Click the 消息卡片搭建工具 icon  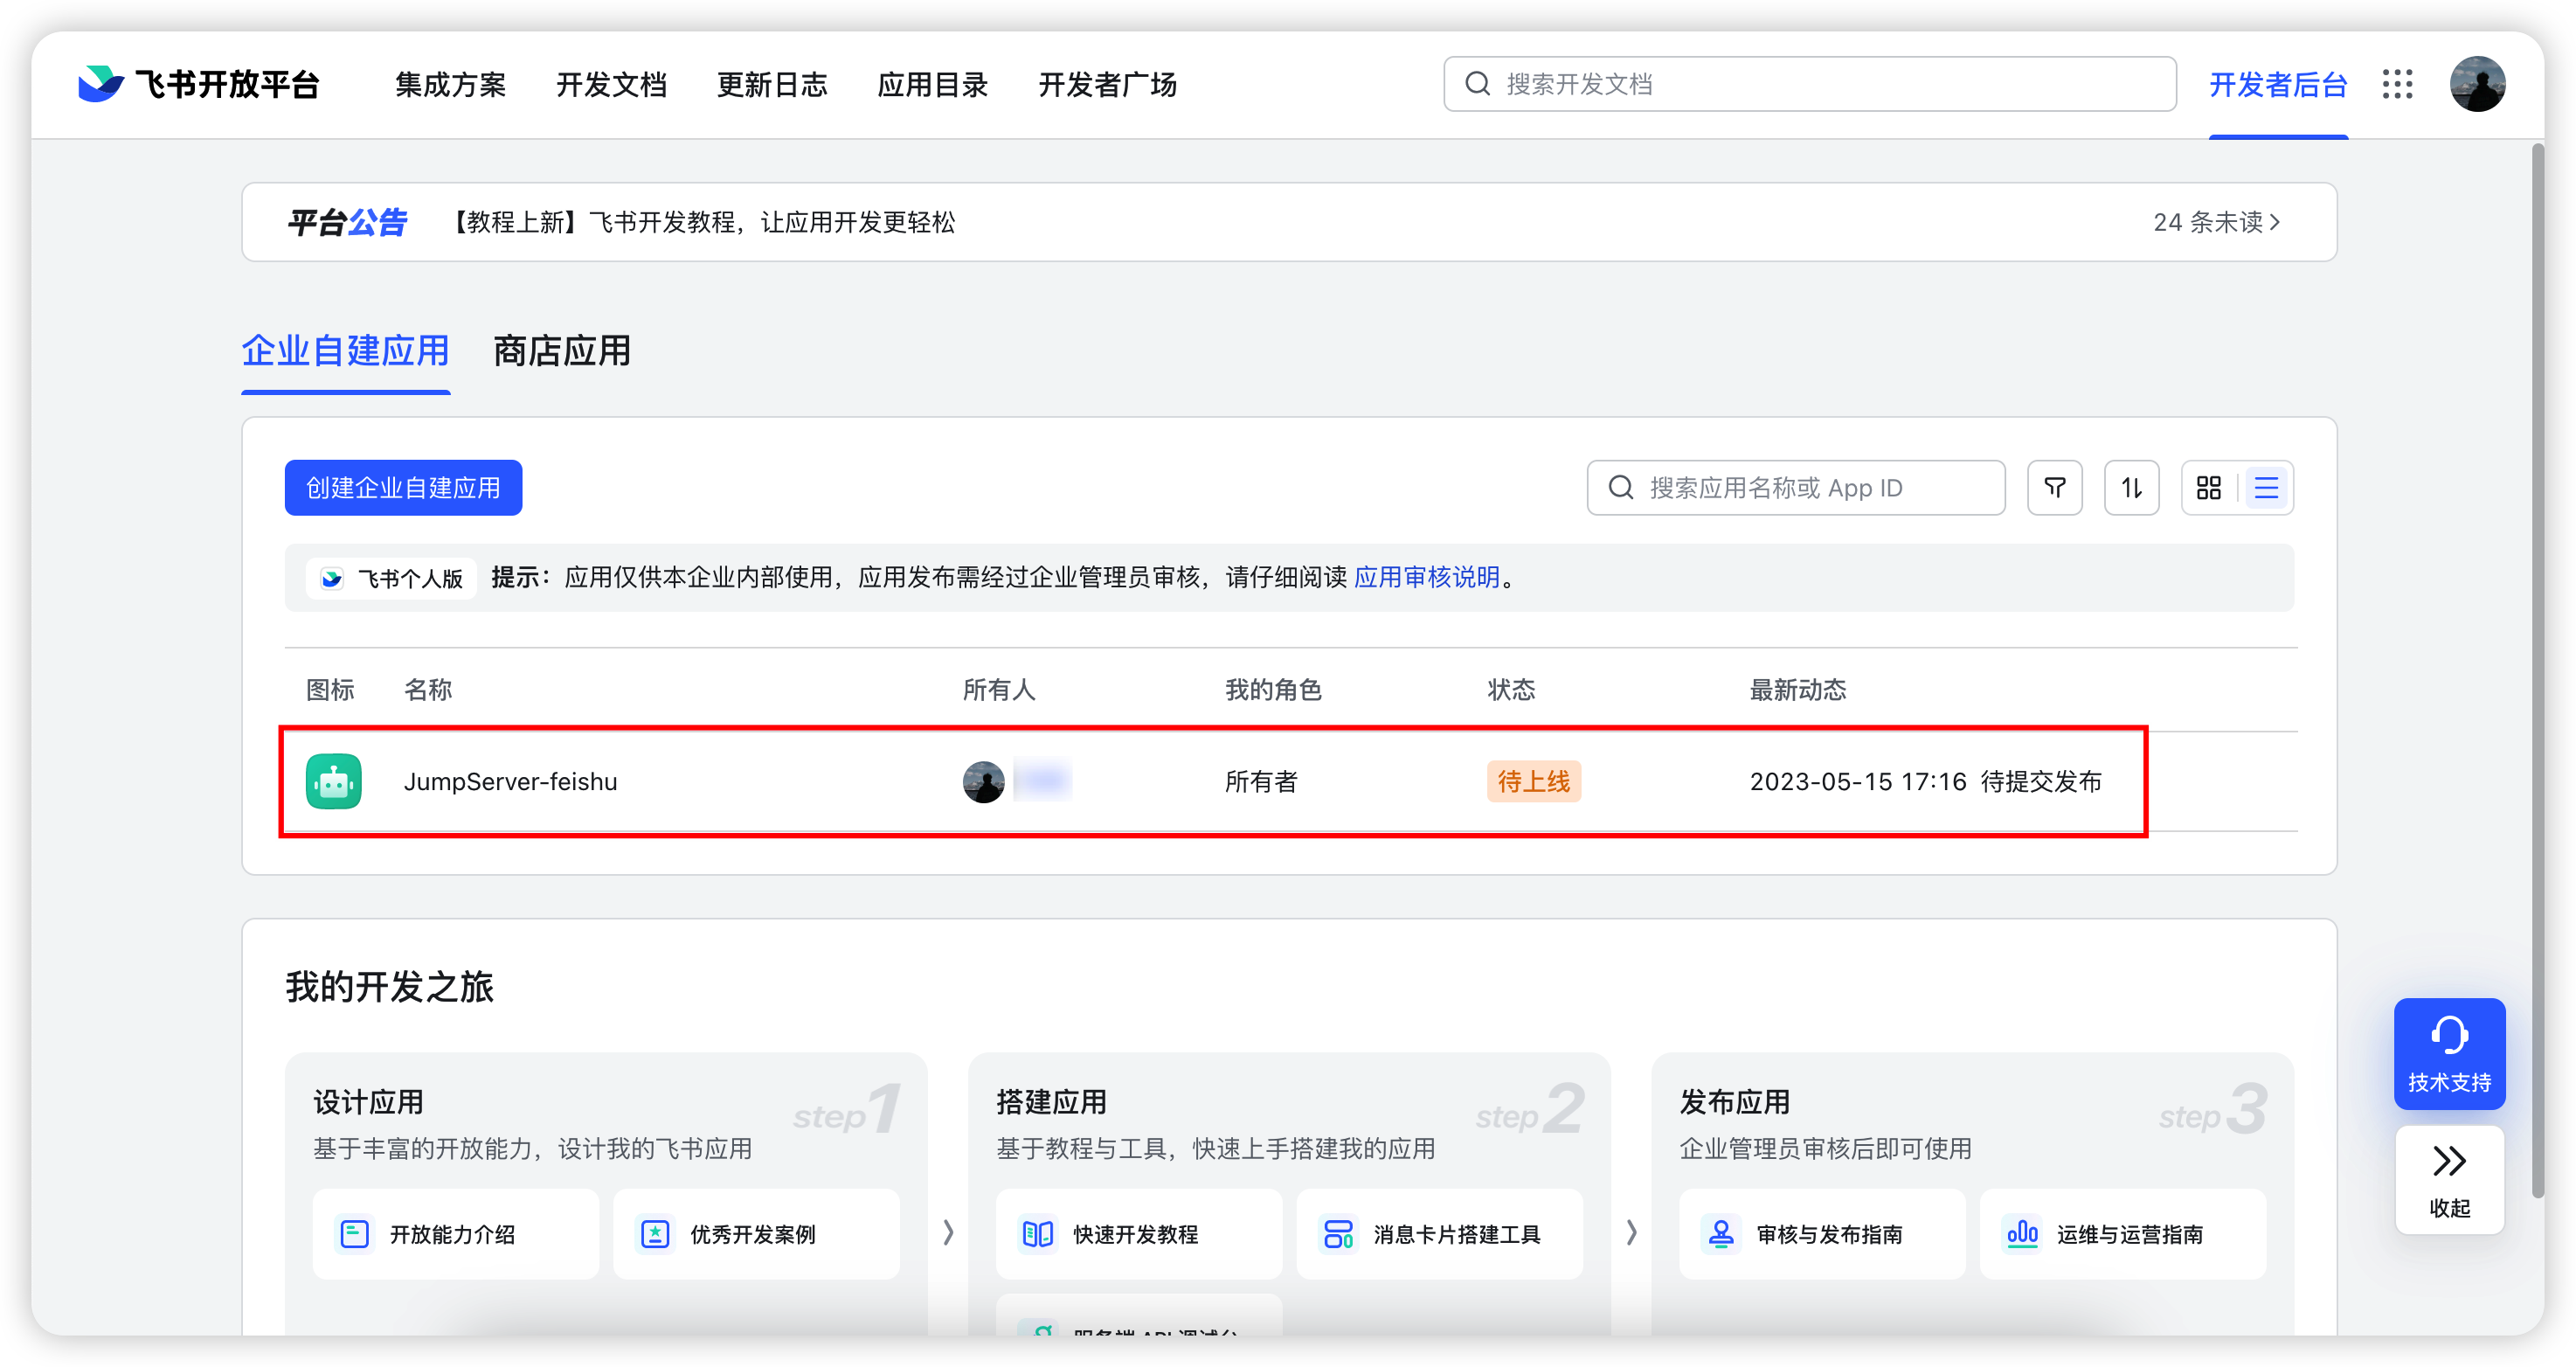[1338, 1234]
